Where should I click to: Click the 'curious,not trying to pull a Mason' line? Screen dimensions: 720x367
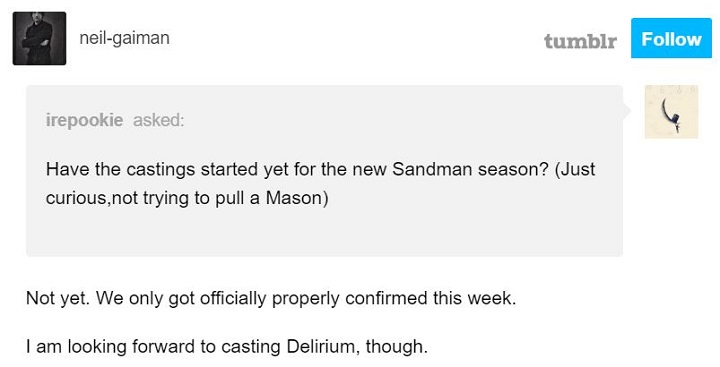pyautogui.click(x=187, y=198)
